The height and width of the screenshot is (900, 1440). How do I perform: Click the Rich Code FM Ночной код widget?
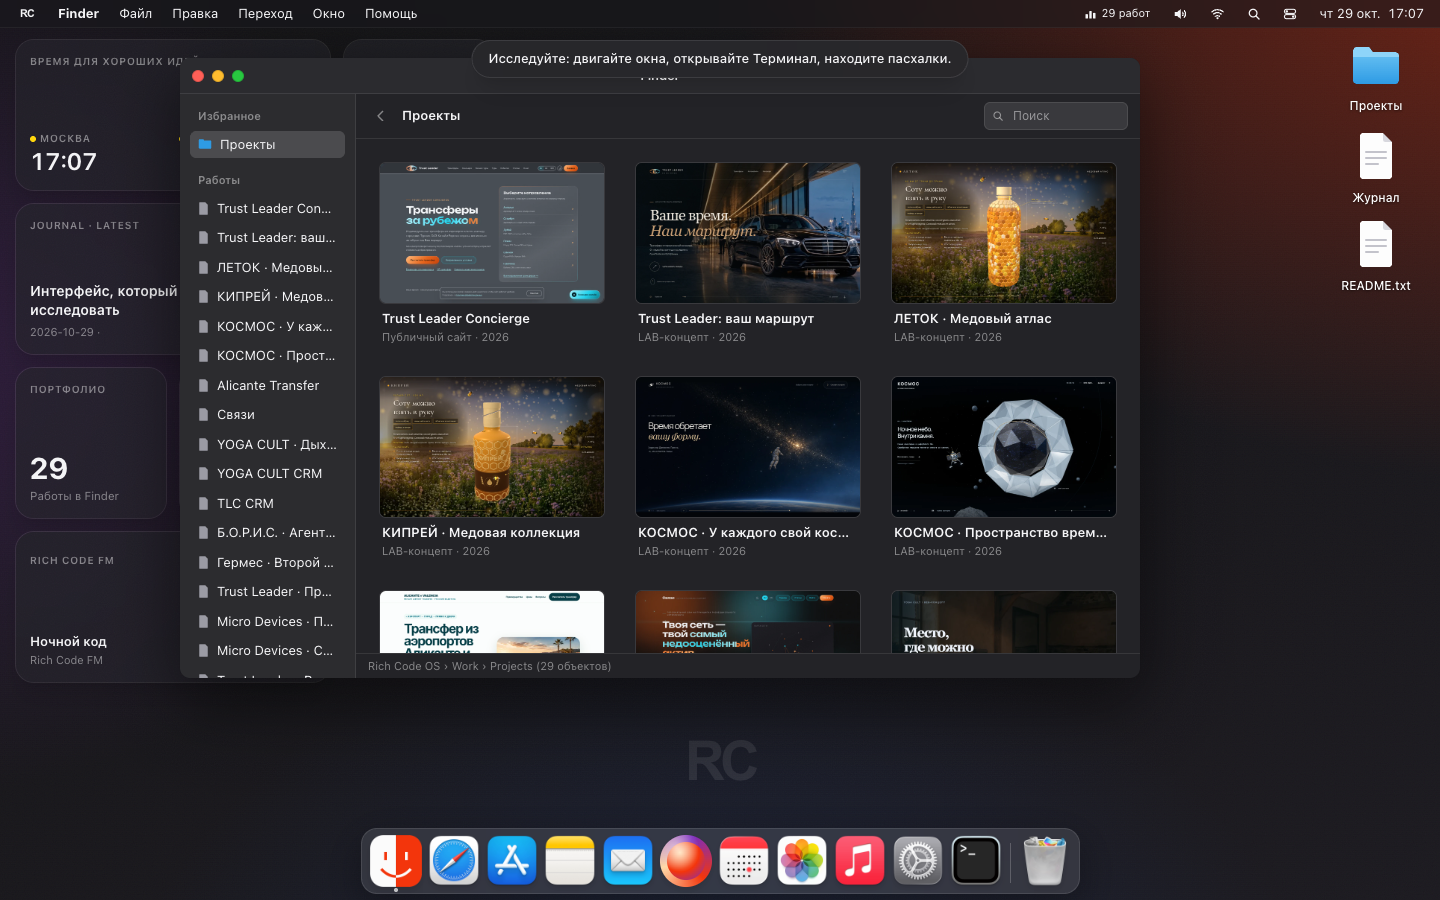98,607
